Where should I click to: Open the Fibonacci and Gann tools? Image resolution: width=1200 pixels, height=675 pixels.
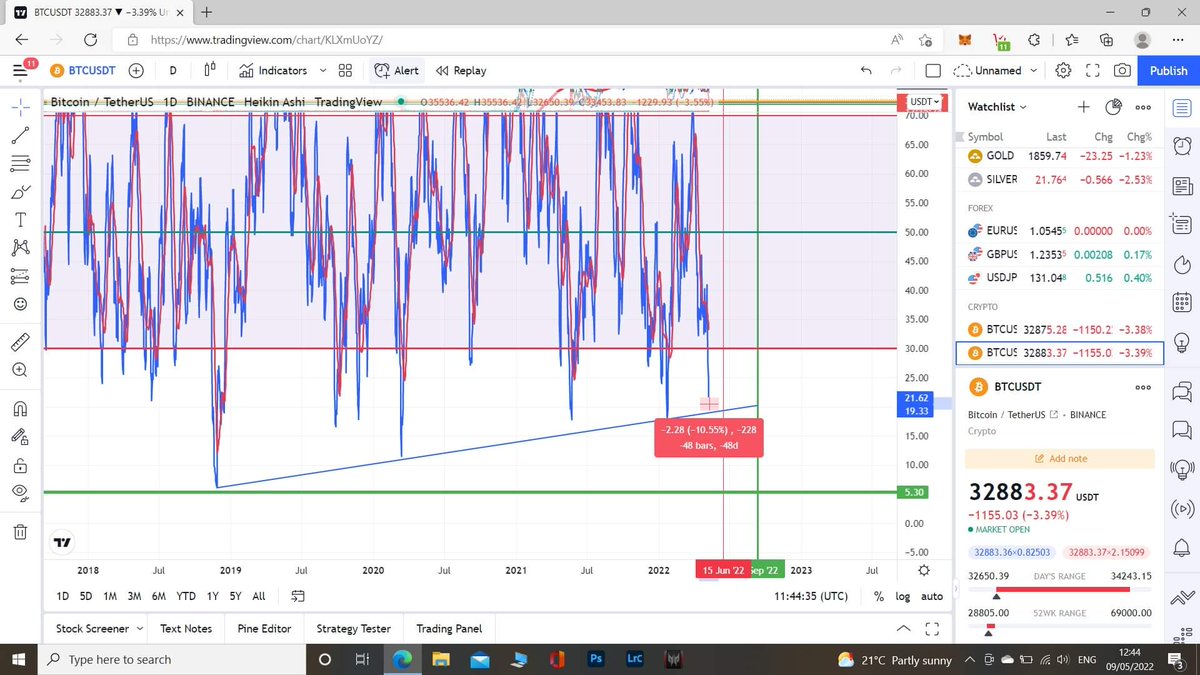21,163
